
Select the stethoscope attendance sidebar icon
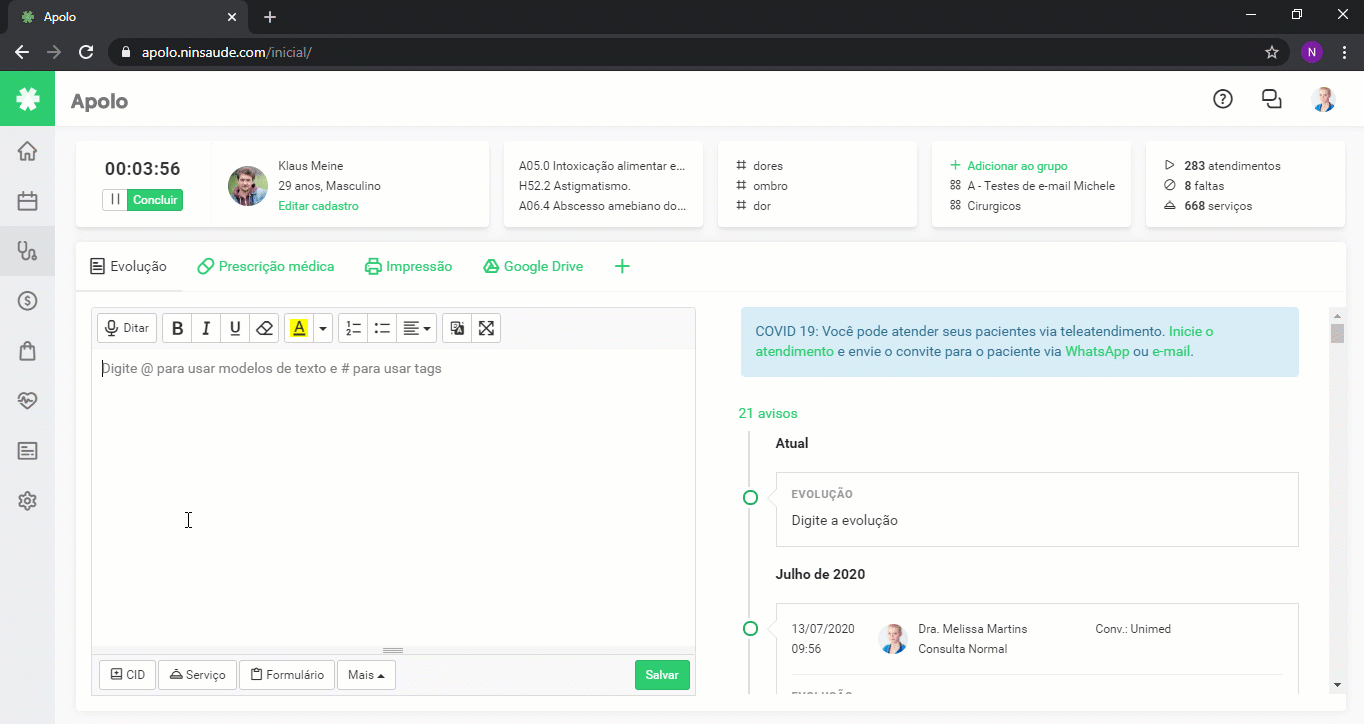click(x=27, y=251)
